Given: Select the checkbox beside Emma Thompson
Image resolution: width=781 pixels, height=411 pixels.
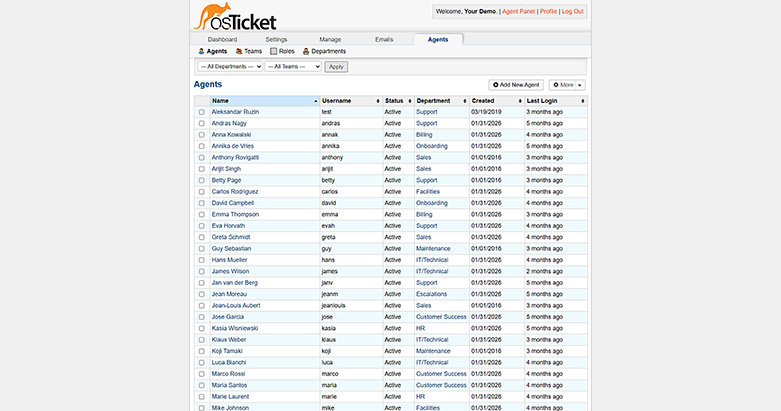Looking at the screenshot, I should pyautogui.click(x=201, y=214).
